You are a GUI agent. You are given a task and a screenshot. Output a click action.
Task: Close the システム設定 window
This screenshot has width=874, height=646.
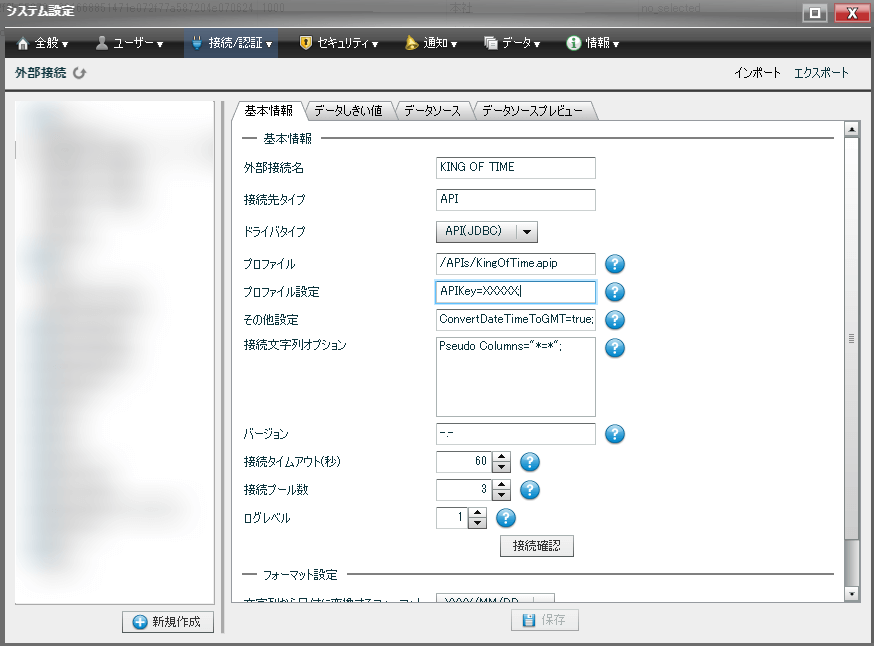pos(851,13)
